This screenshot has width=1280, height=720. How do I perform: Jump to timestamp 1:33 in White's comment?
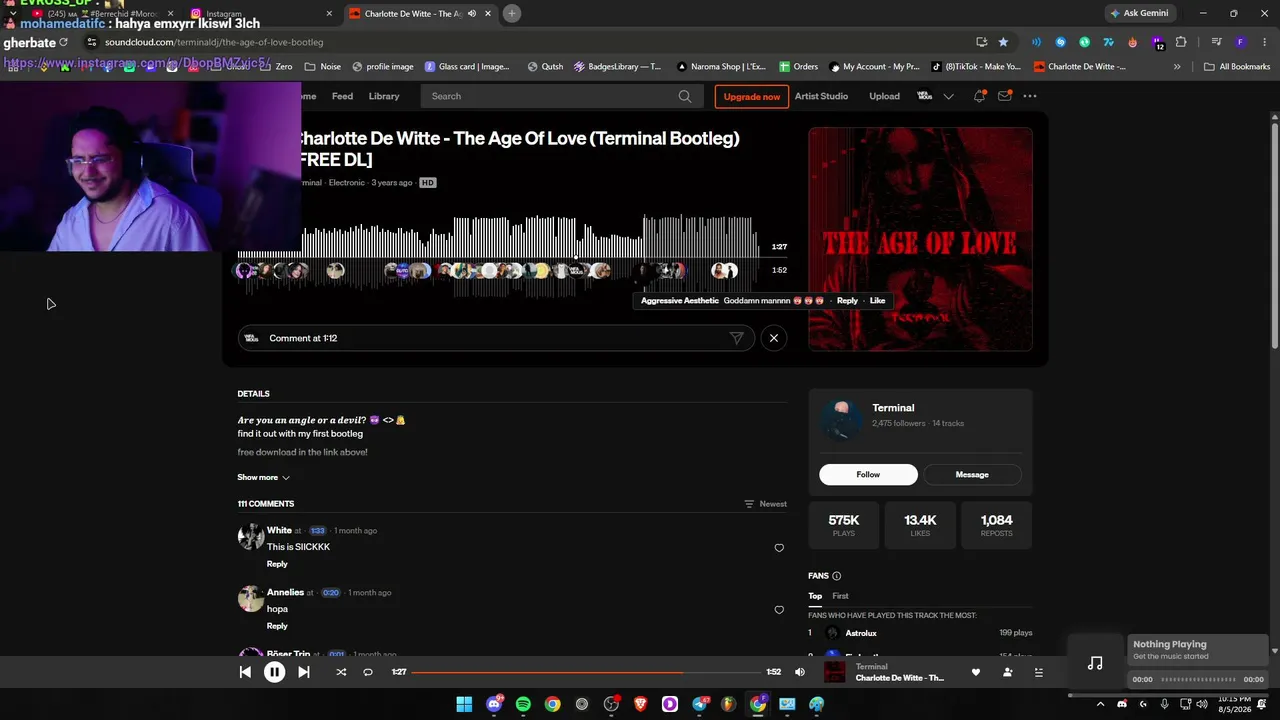[317, 531]
